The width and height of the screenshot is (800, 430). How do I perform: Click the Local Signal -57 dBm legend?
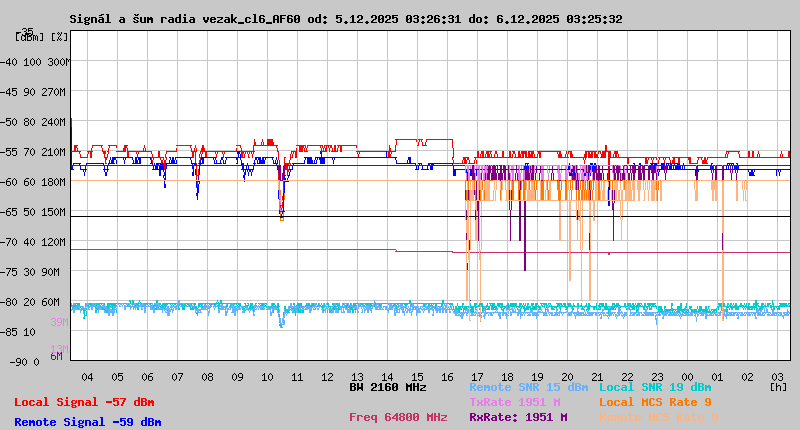pyautogui.click(x=84, y=402)
